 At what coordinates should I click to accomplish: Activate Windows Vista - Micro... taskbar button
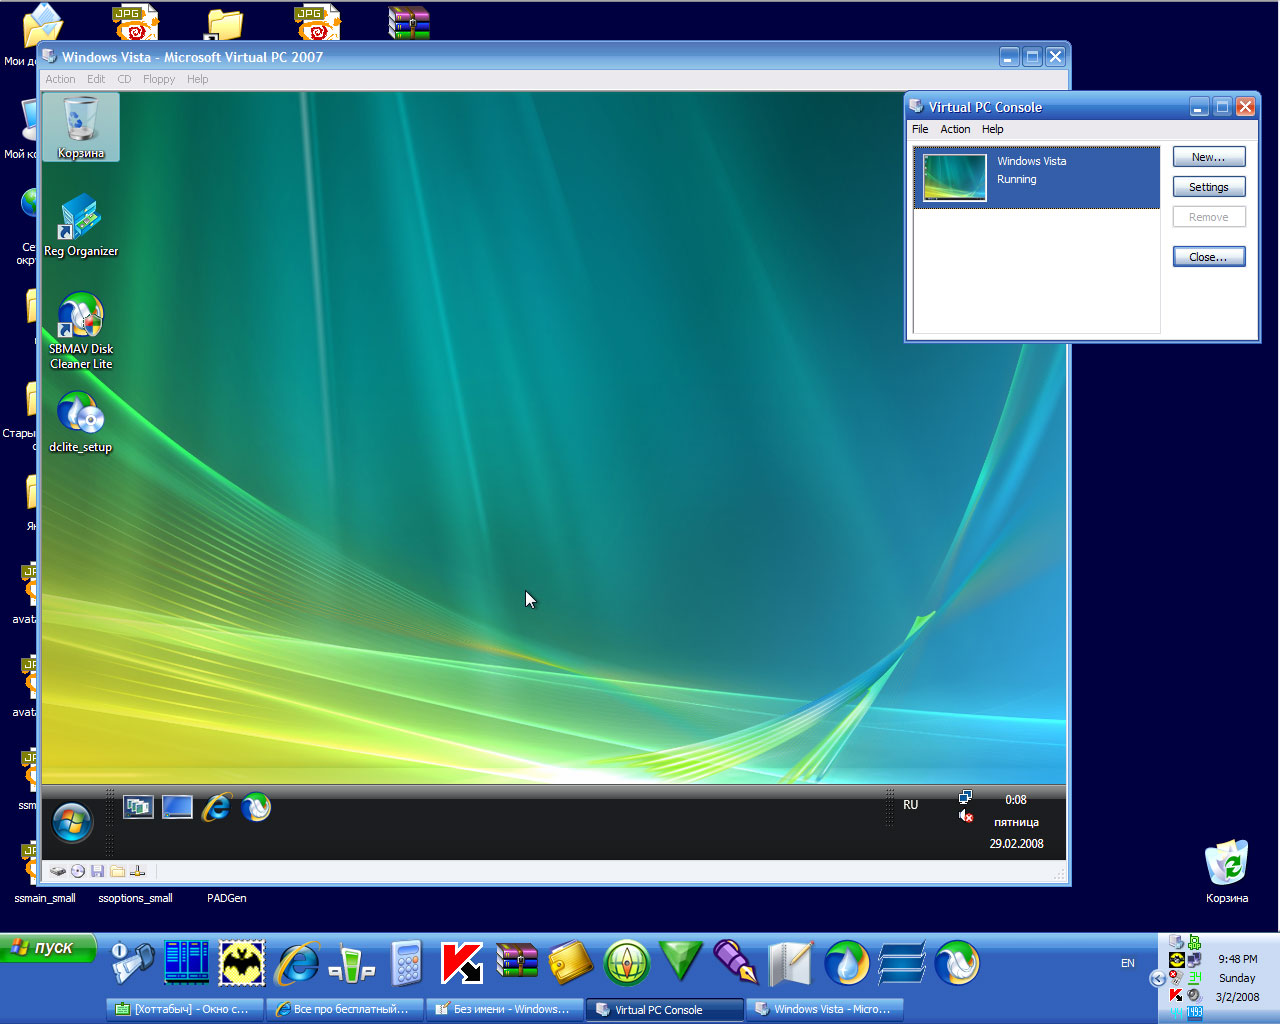(825, 1009)
